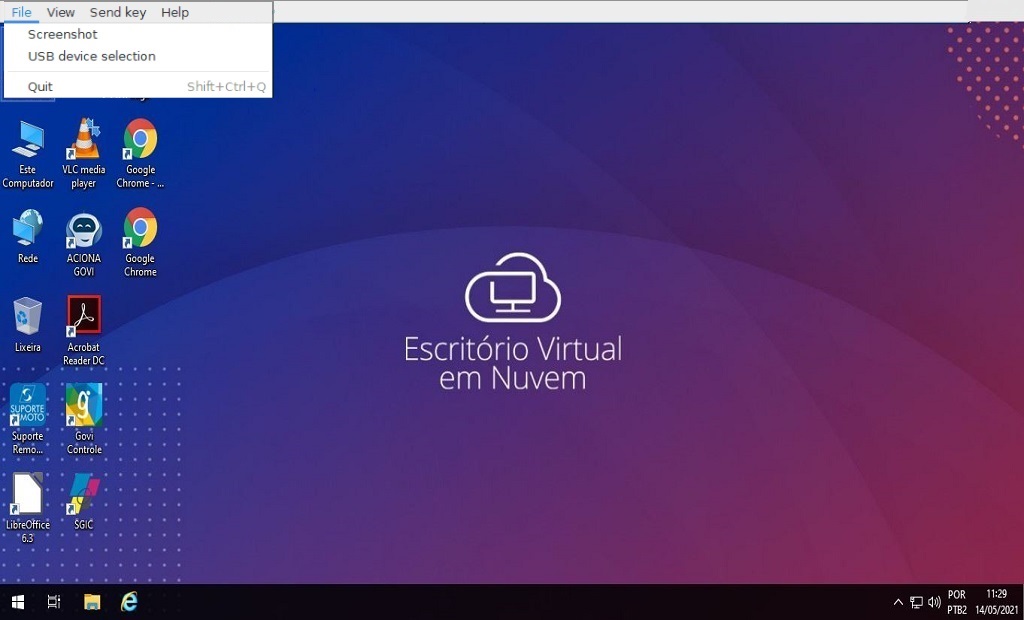Open the View menu

(61, 12)
